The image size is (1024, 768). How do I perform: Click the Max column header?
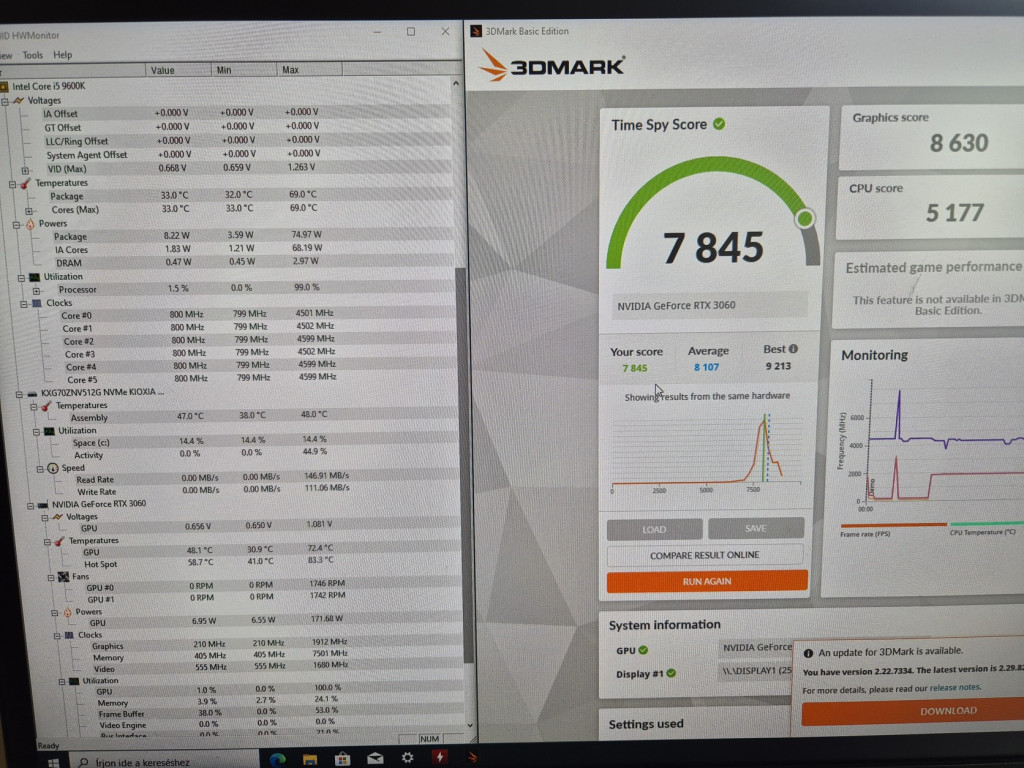[x=310, y=69]
